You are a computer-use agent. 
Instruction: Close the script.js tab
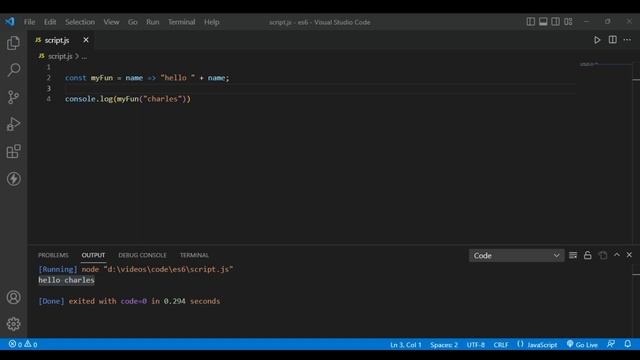pos(86,40)
